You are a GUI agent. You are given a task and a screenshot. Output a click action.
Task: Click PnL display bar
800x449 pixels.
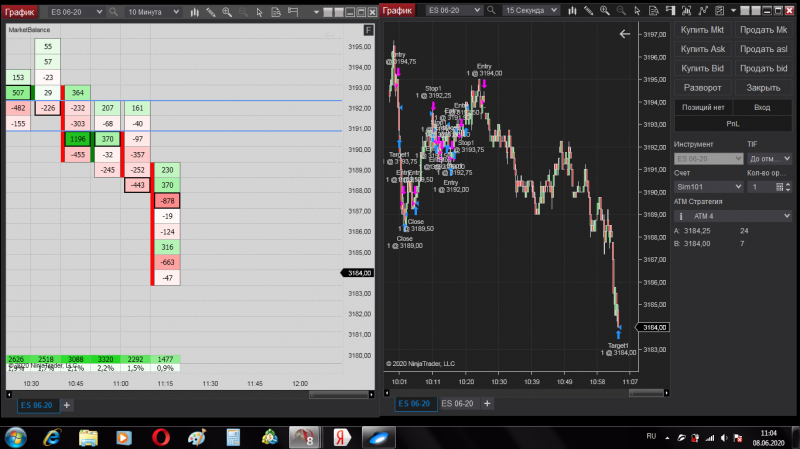tap(733, 123)
